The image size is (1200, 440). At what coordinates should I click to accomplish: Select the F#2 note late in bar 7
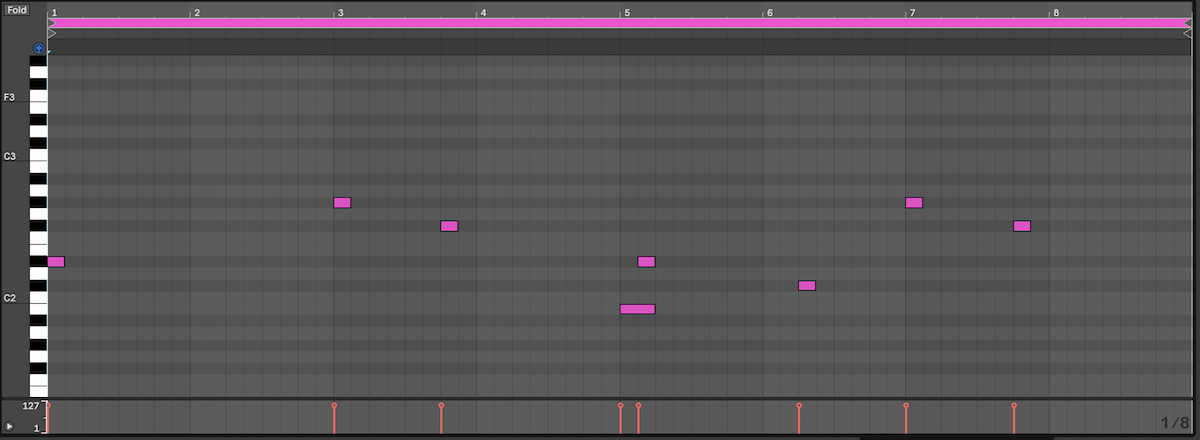point(1021,226)
